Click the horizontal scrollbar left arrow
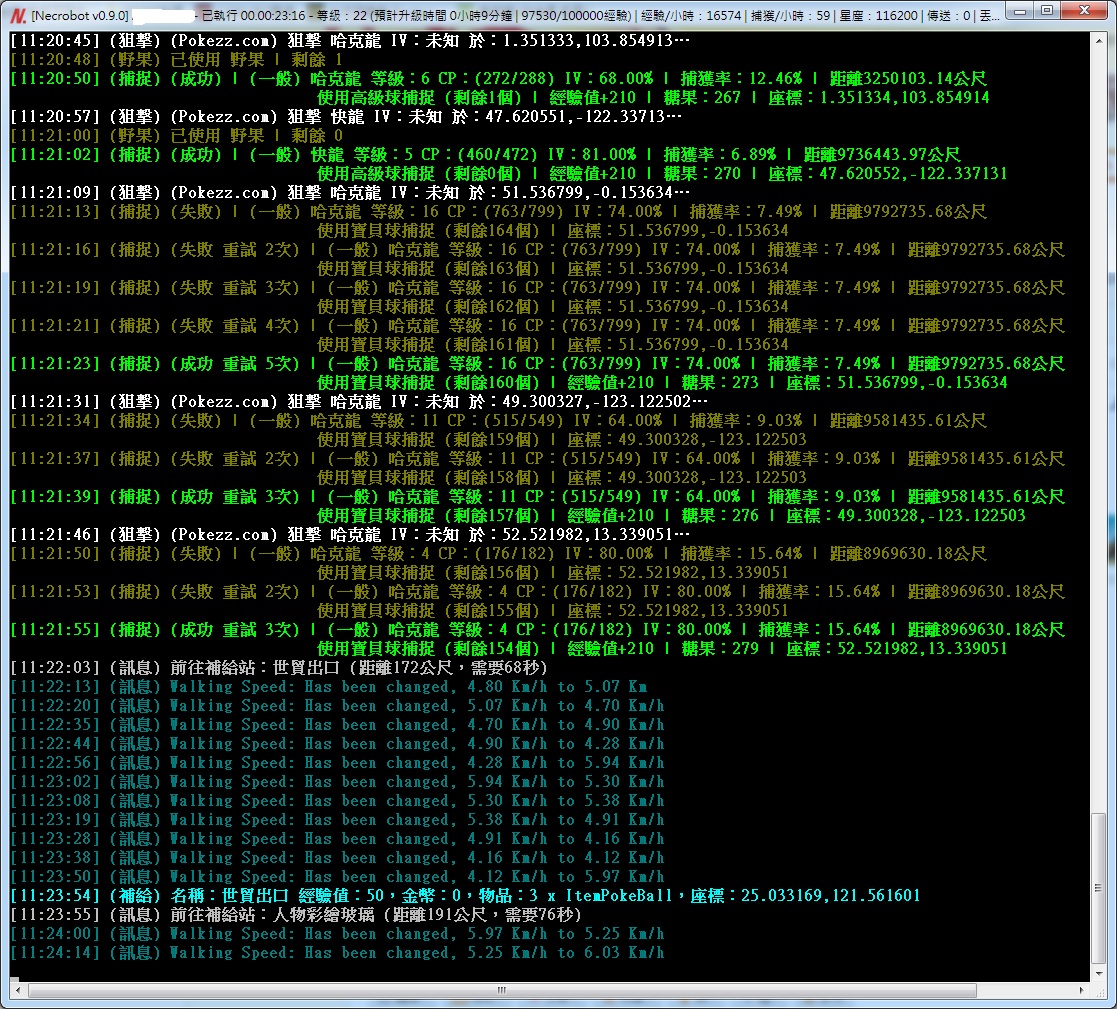Image resolution: width=1117 pixels, height=1009 pixels. [x=17, y=991]
